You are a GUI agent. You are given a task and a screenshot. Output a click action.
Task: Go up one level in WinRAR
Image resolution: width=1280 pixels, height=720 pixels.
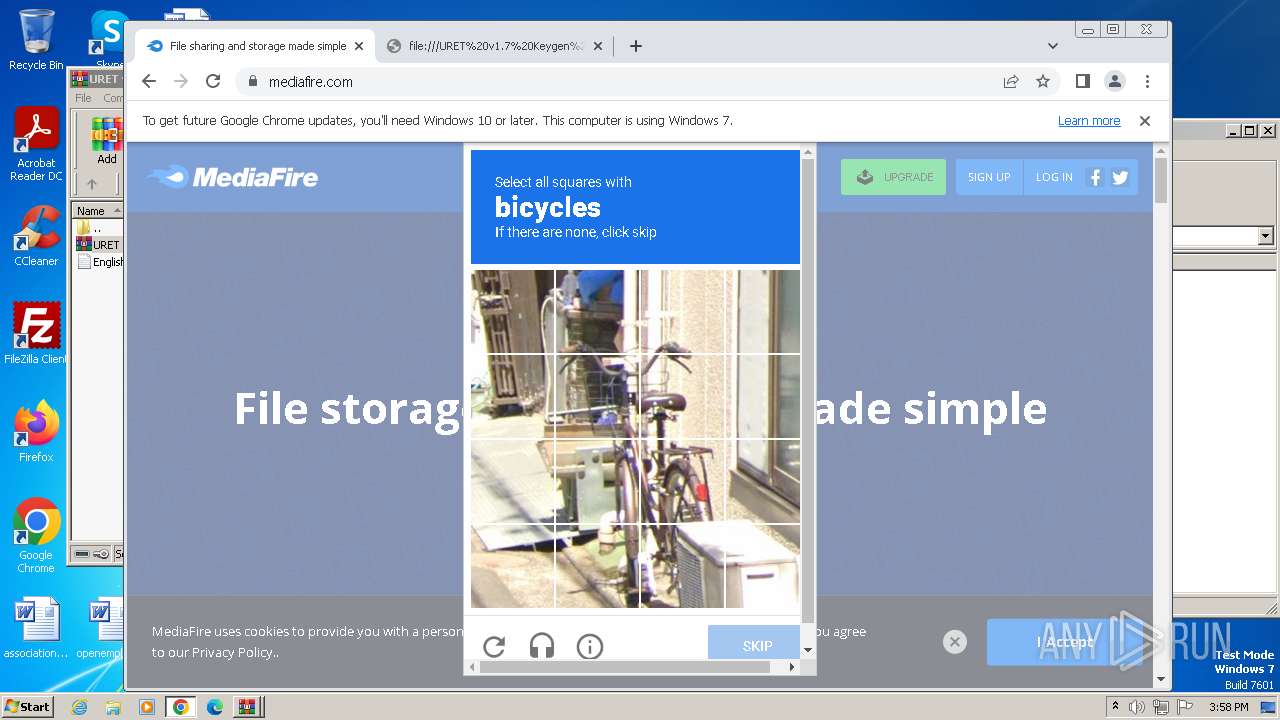(x=92, y=184)
